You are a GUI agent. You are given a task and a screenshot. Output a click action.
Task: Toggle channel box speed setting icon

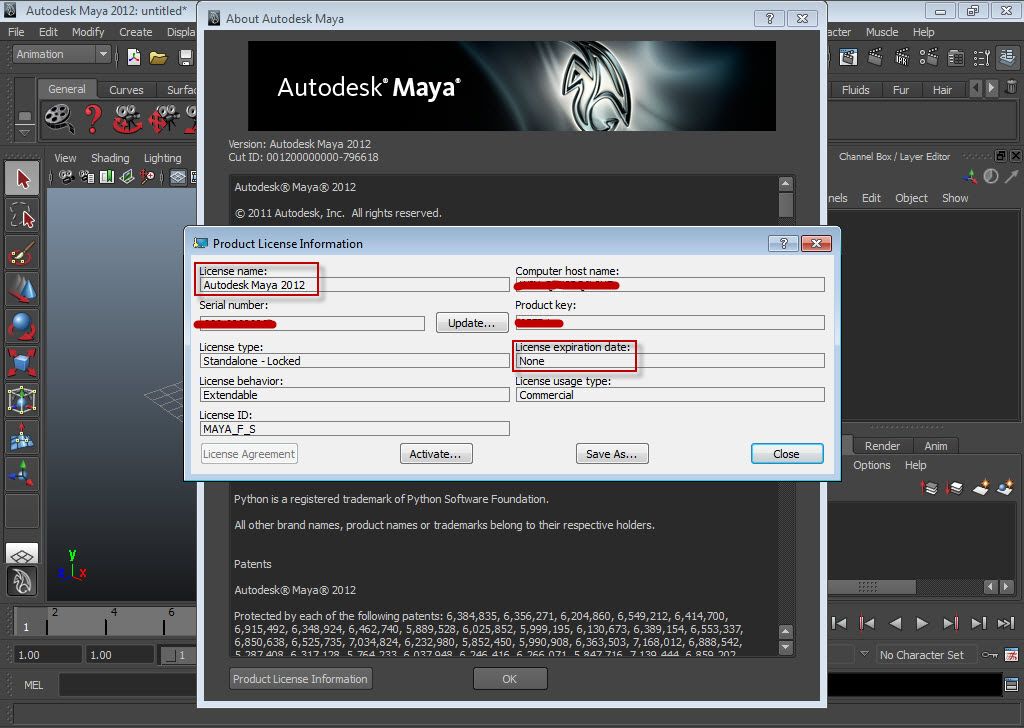[991, 176]
